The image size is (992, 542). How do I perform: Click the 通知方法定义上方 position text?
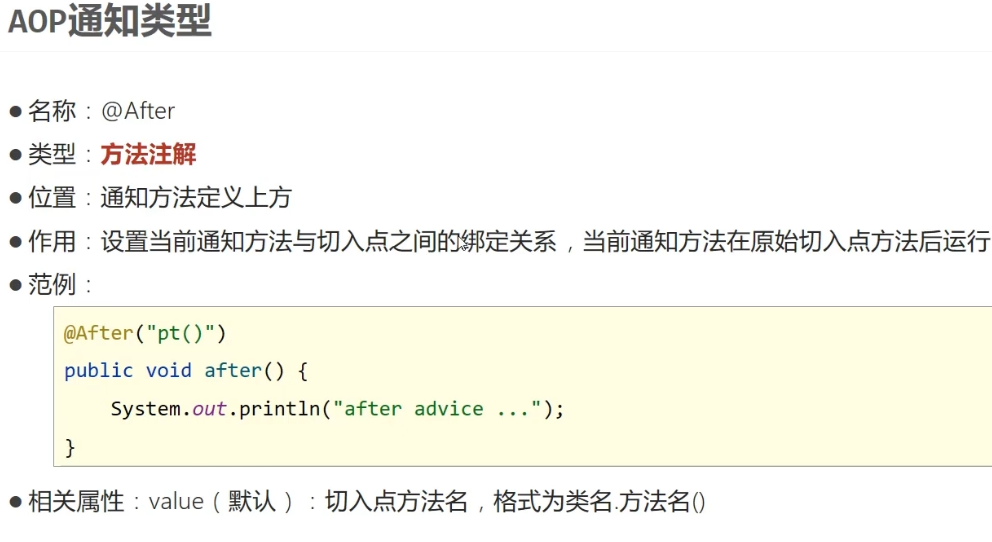(196, 198)
